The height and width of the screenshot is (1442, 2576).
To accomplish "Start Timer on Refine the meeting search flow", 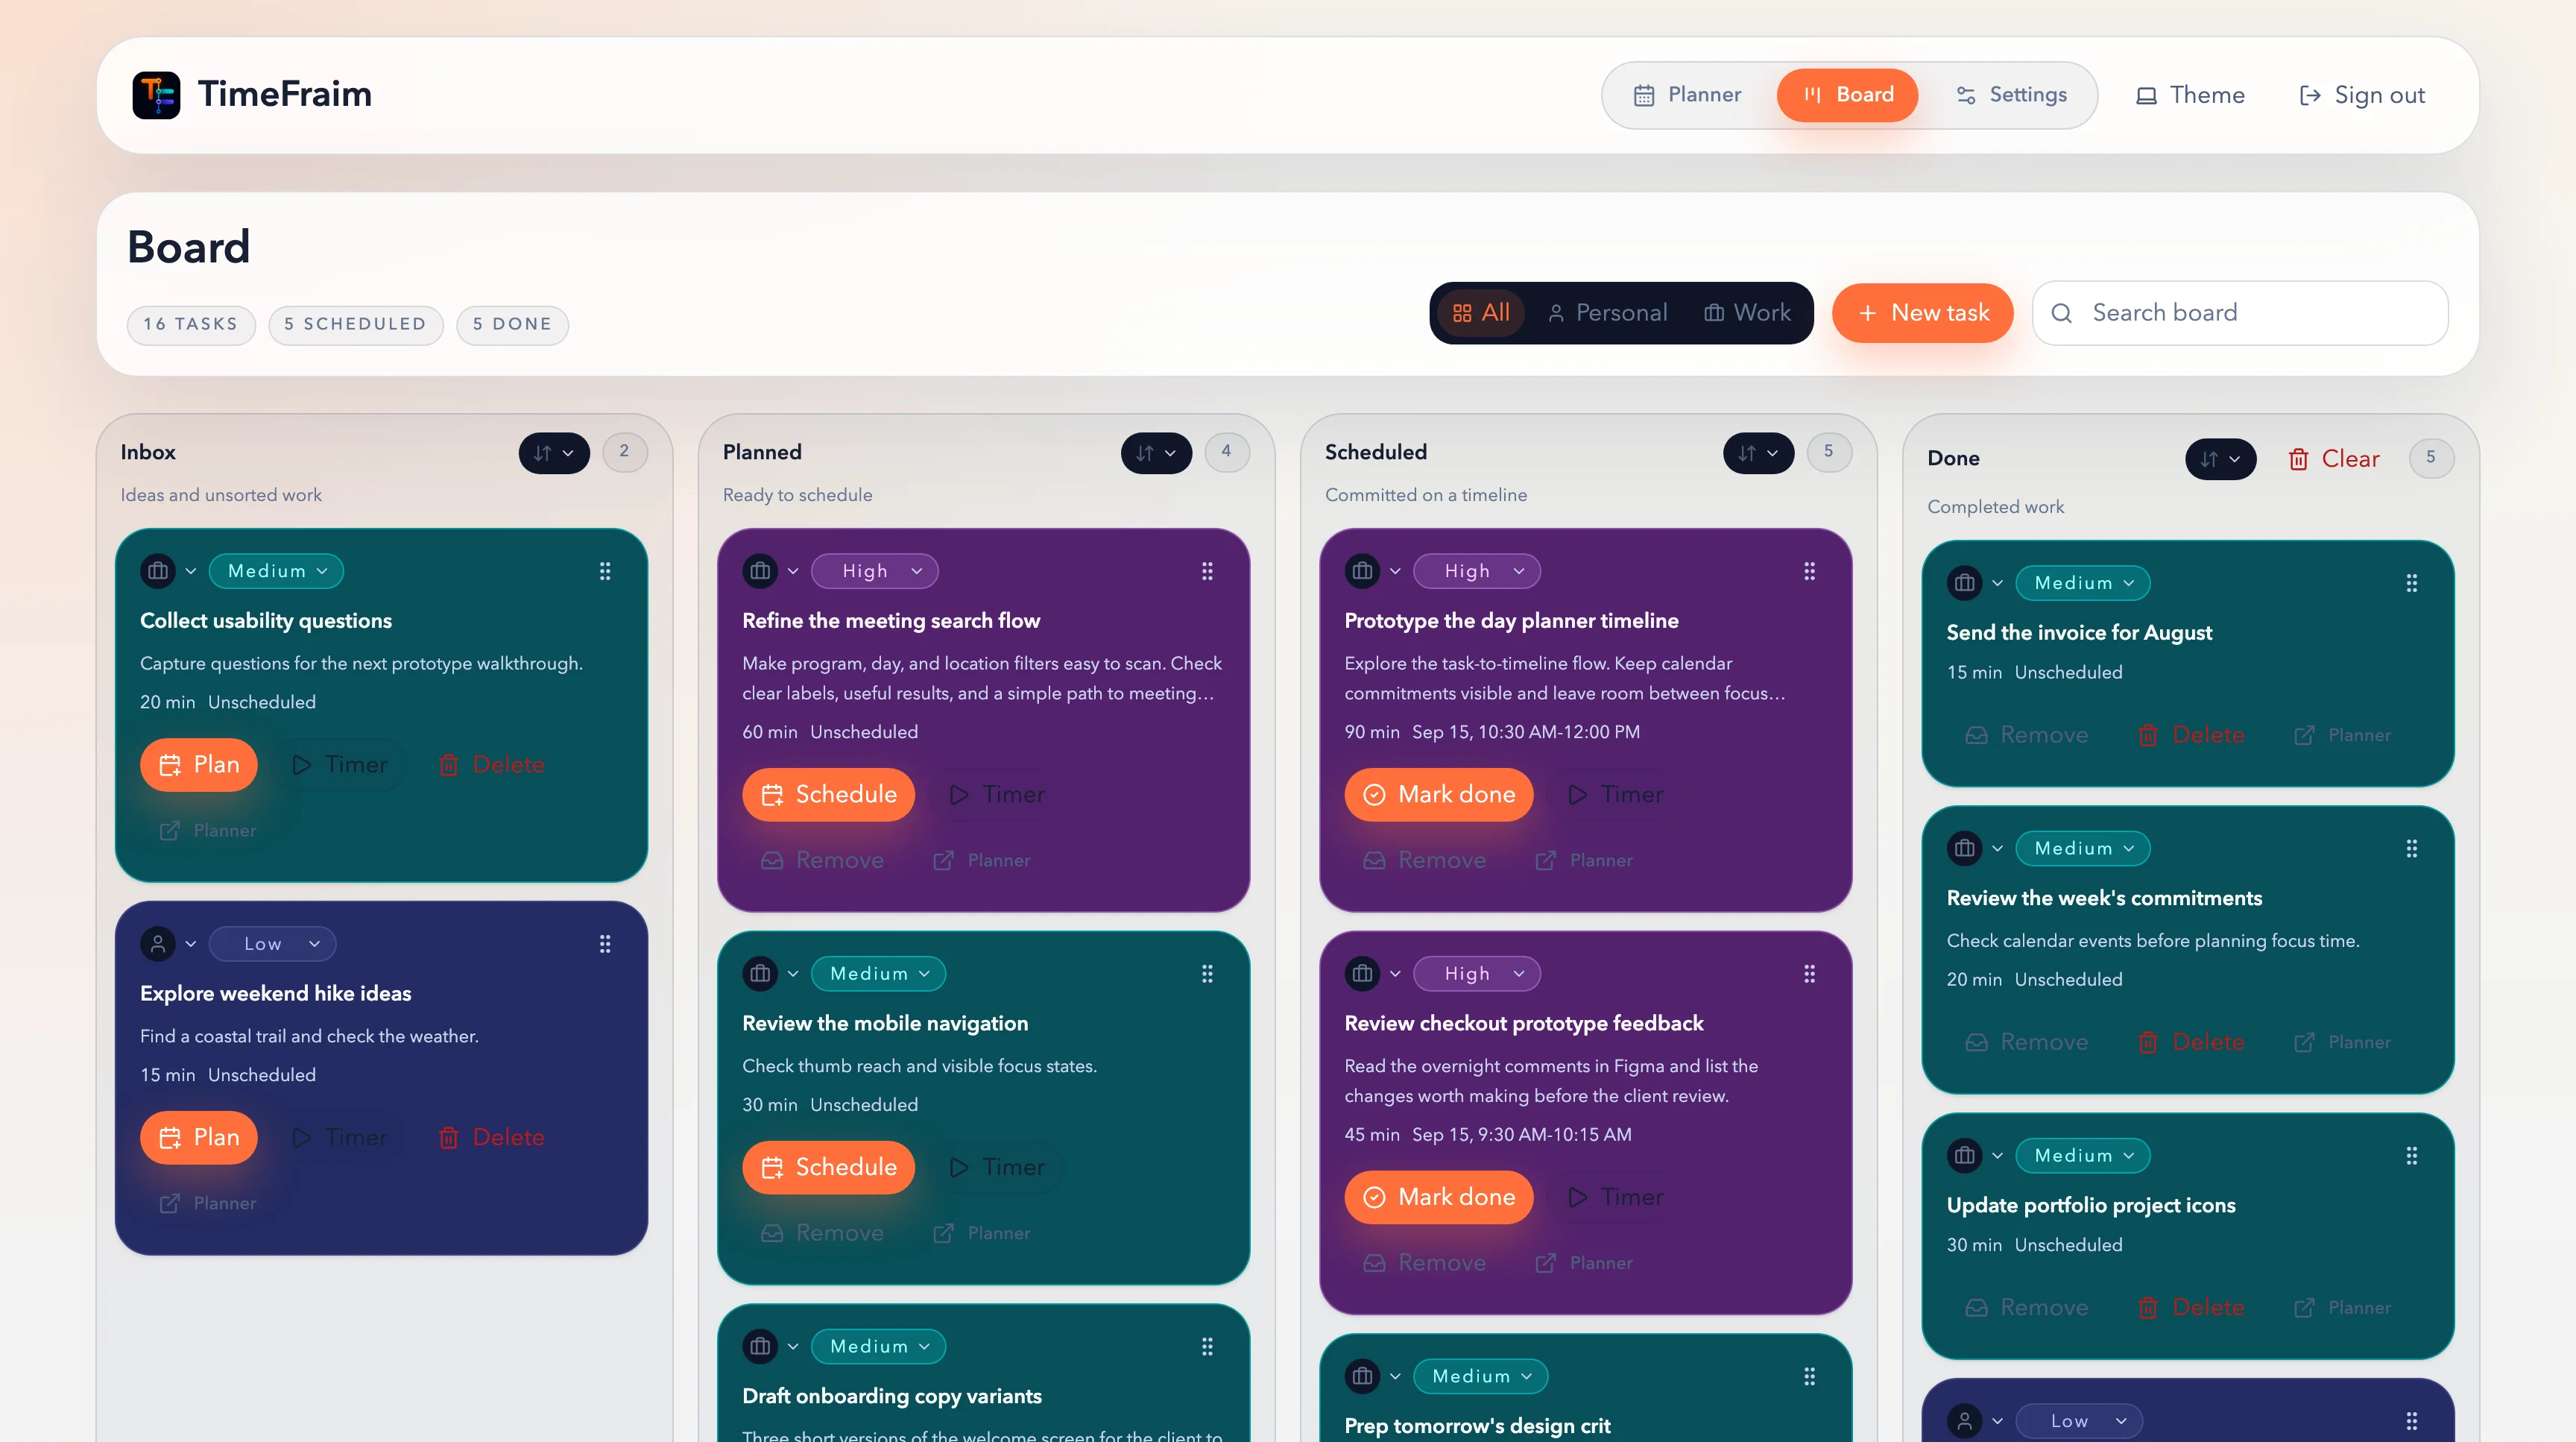I will [x=997, y=795].
